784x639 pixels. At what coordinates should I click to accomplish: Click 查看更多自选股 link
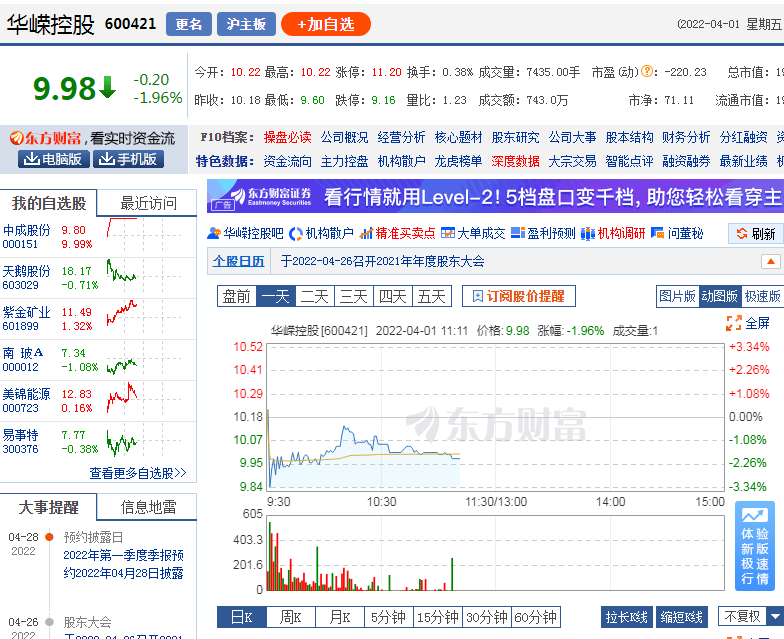(138, 473)
